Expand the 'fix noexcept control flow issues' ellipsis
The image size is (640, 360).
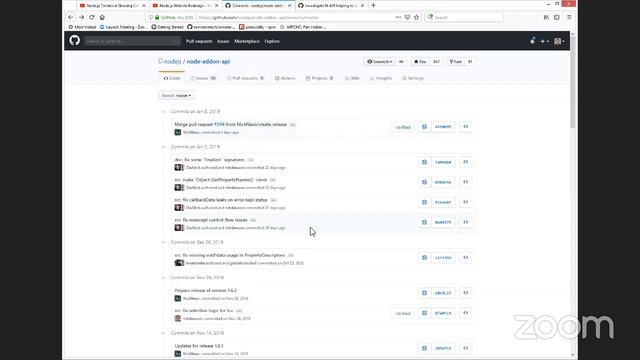pyautogui.click(x=253, y=220)
